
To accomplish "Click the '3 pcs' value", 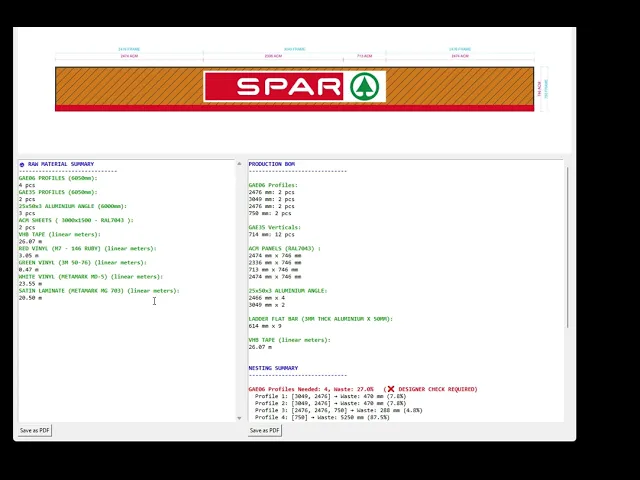I will point(27,213).
